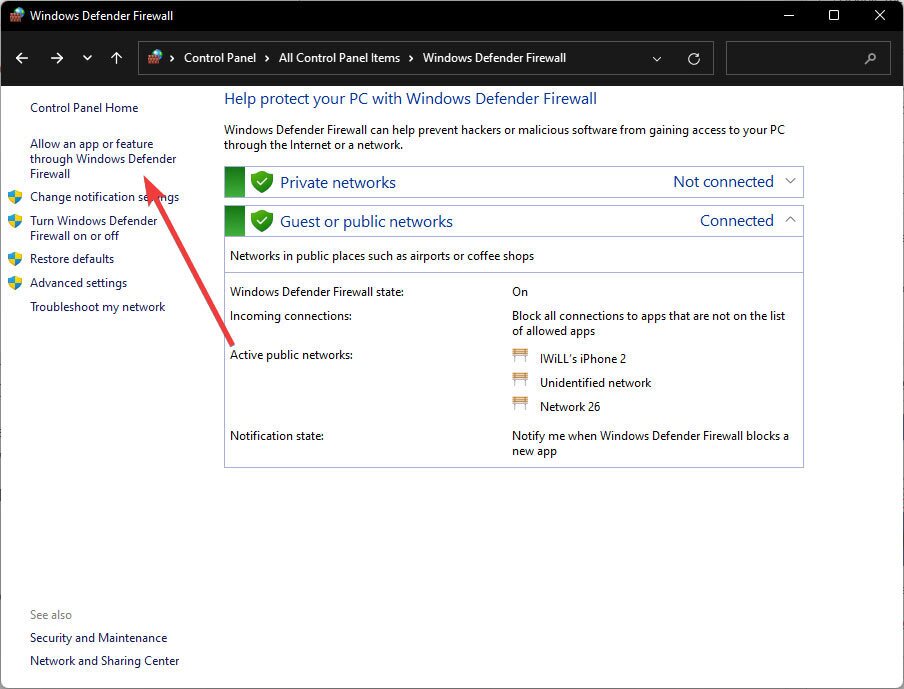Open recent locations dropdown chevron
This screenshot has width=904, height=689.
(87, 58)
